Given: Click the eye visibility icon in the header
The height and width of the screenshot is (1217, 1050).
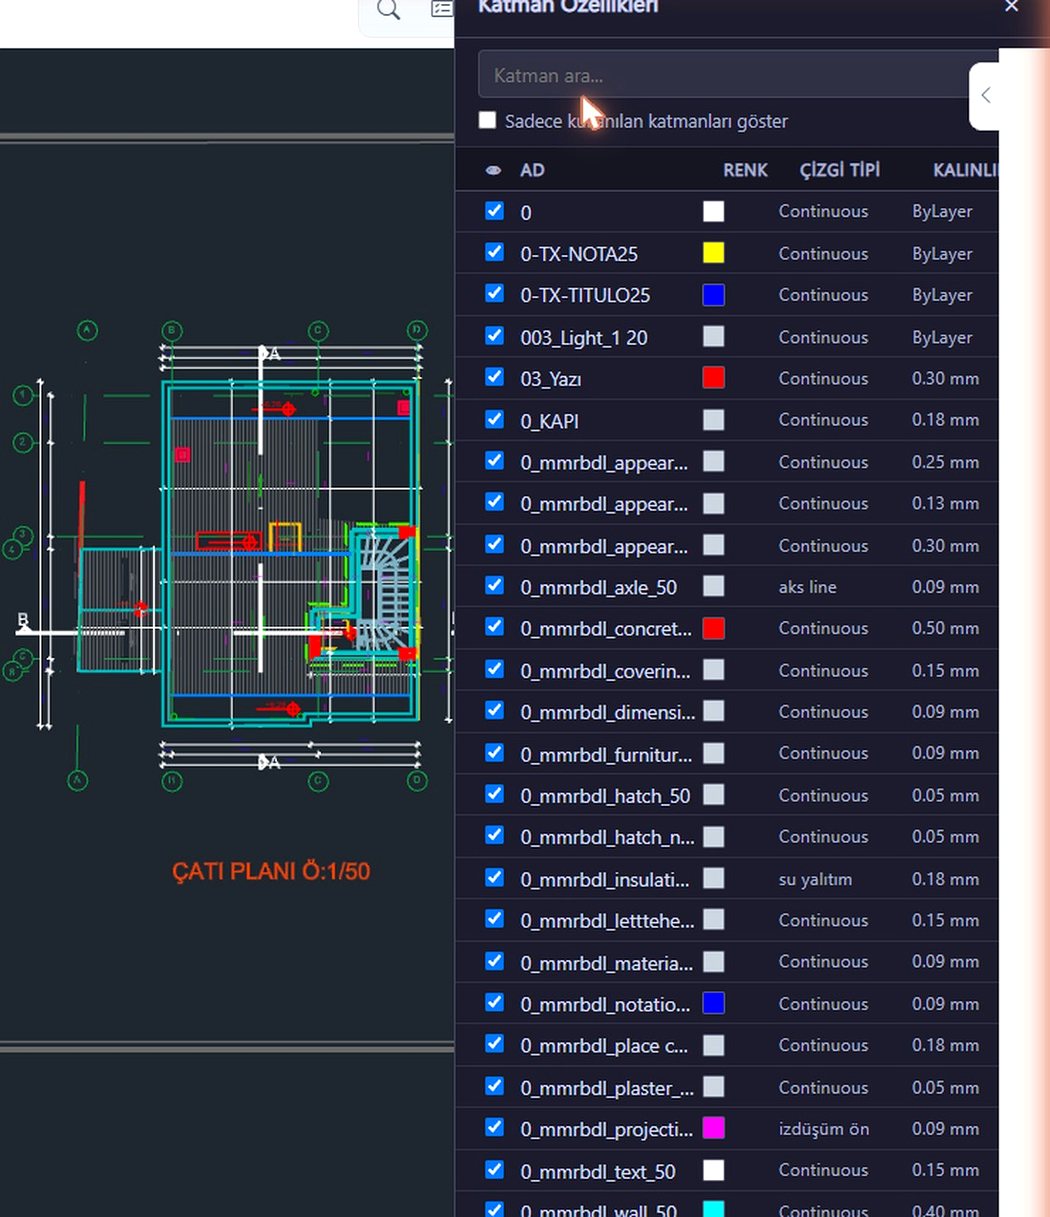Looking at the screenshot, I should coord(493,170).
